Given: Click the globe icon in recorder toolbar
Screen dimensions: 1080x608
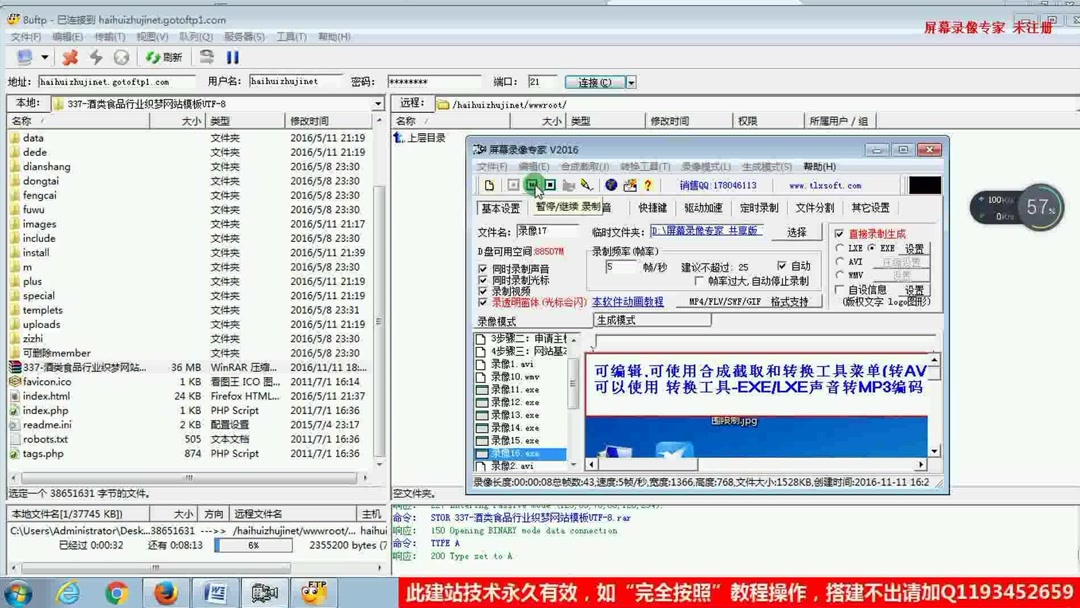Looking at the screenshot, I should (x=612, y=185).
